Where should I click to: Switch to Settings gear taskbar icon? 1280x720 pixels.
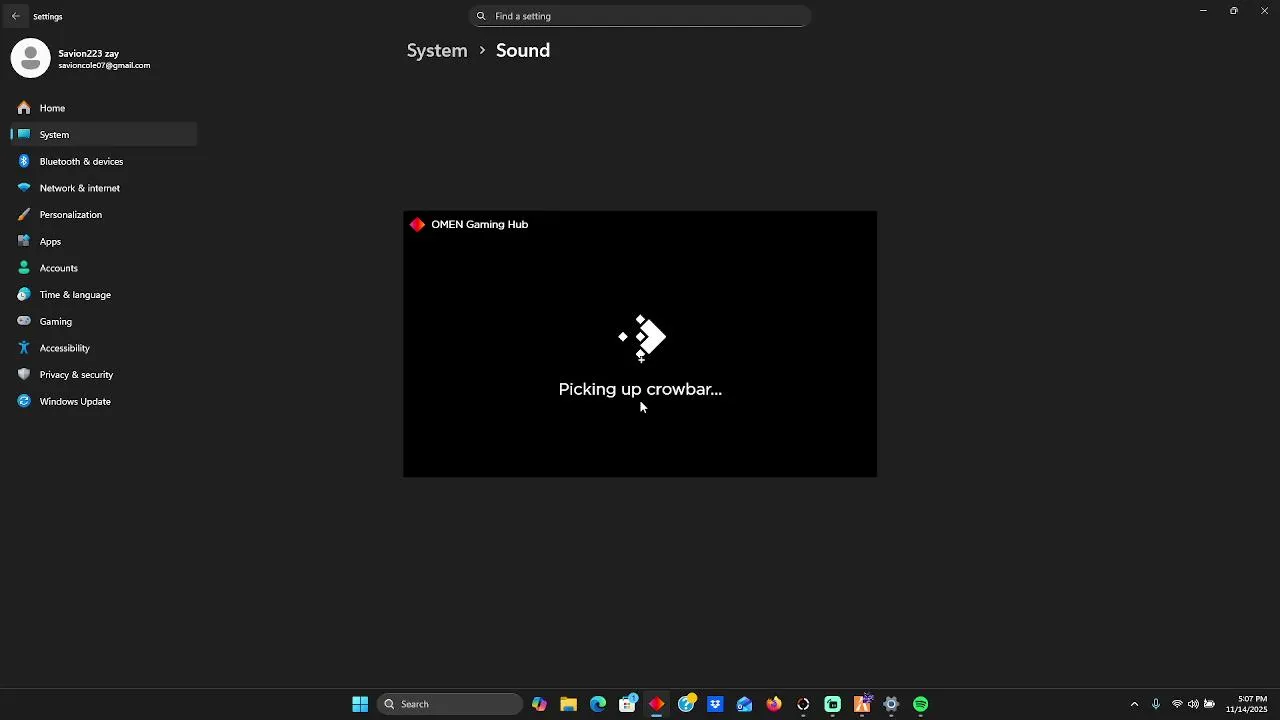tap(891, 704)
